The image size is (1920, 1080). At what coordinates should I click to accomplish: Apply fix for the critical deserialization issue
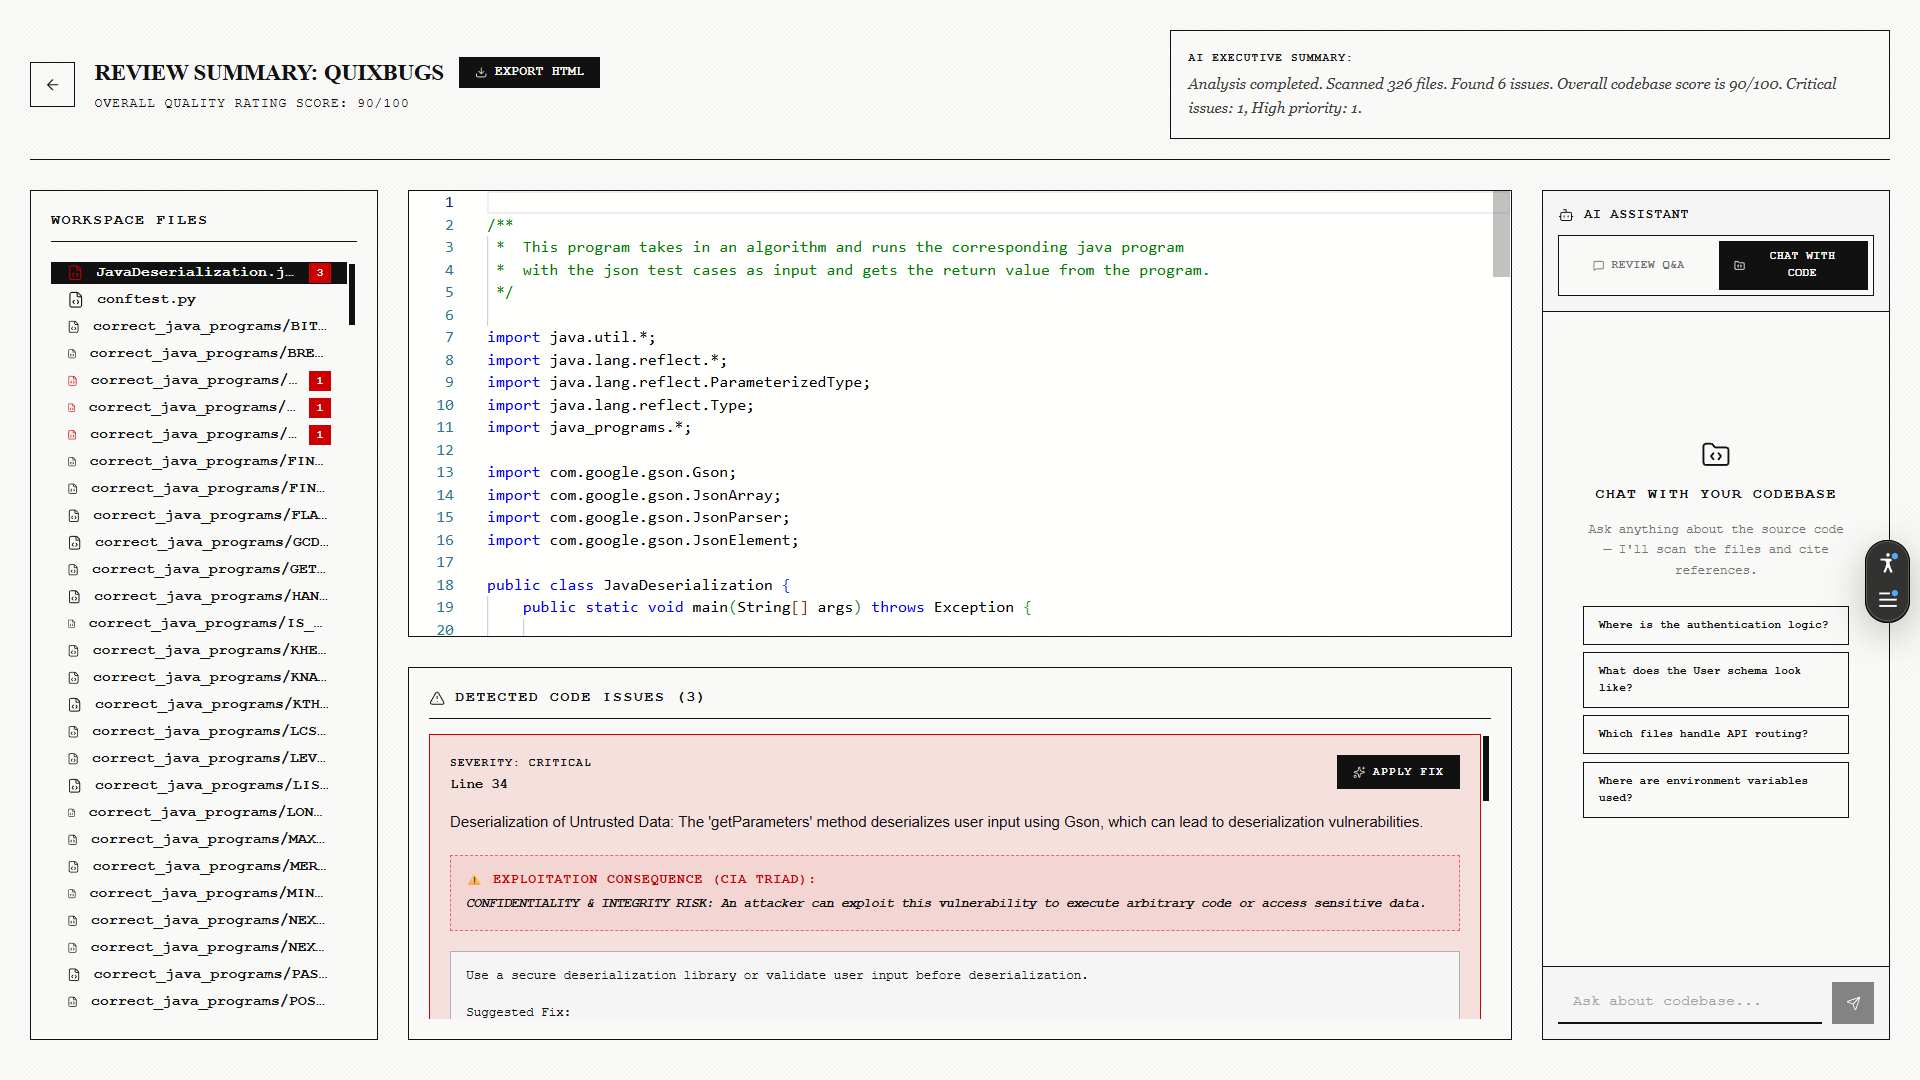point(1398,772)
